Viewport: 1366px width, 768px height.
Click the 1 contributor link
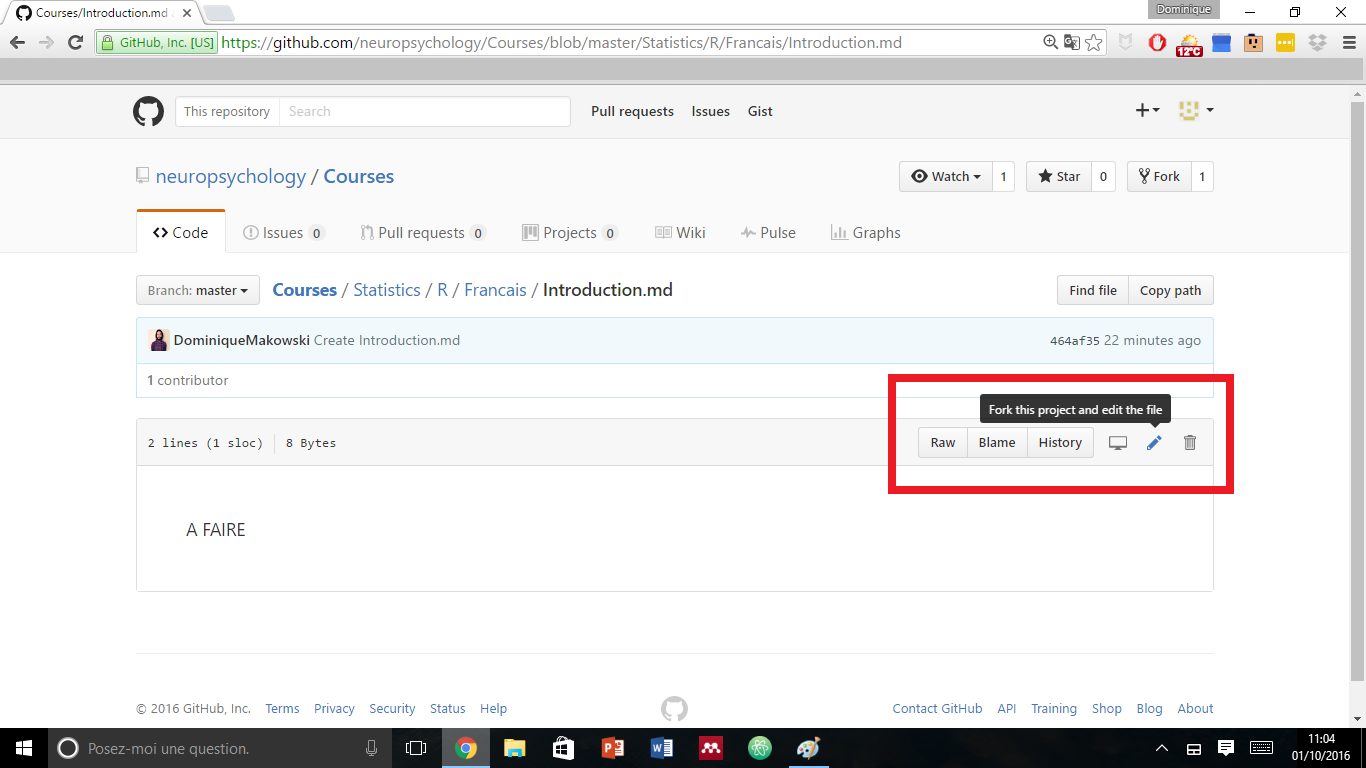(187, 380)
